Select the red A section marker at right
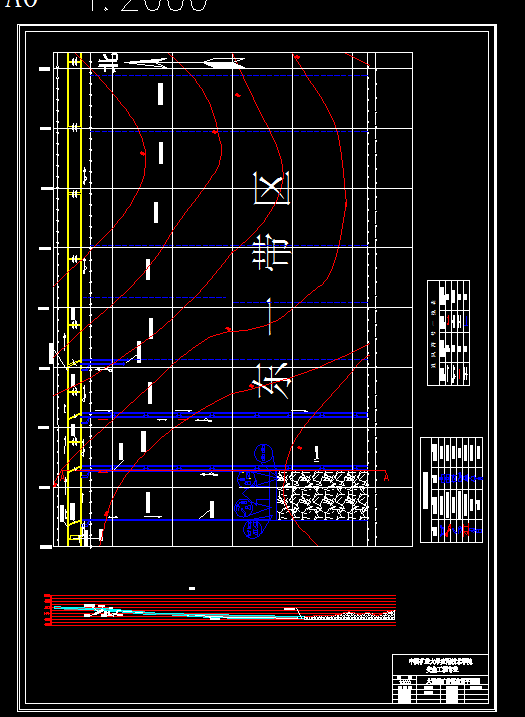 [x=386, y=478]
